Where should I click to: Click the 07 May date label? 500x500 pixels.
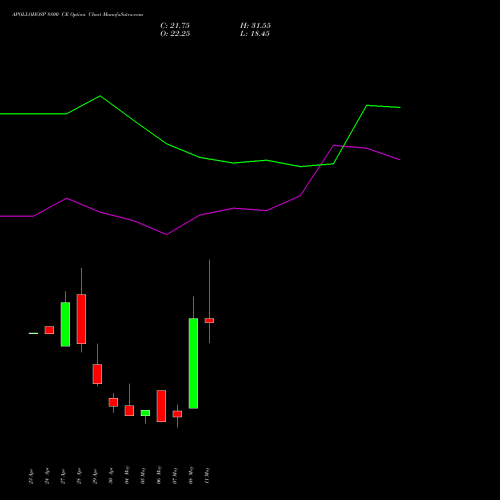coord(175,475)
